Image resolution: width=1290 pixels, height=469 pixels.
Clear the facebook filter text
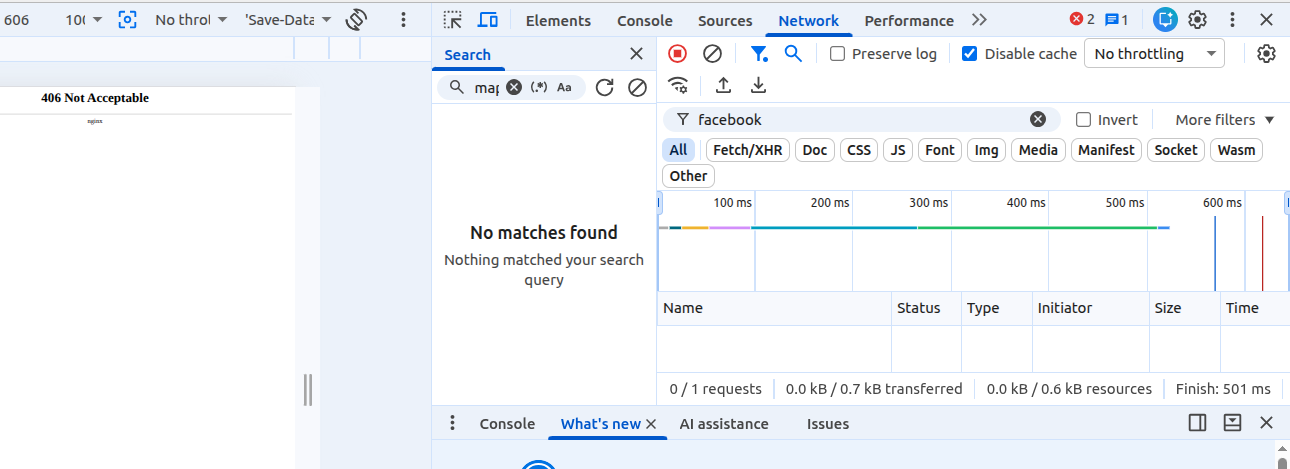click(1038, 119)
